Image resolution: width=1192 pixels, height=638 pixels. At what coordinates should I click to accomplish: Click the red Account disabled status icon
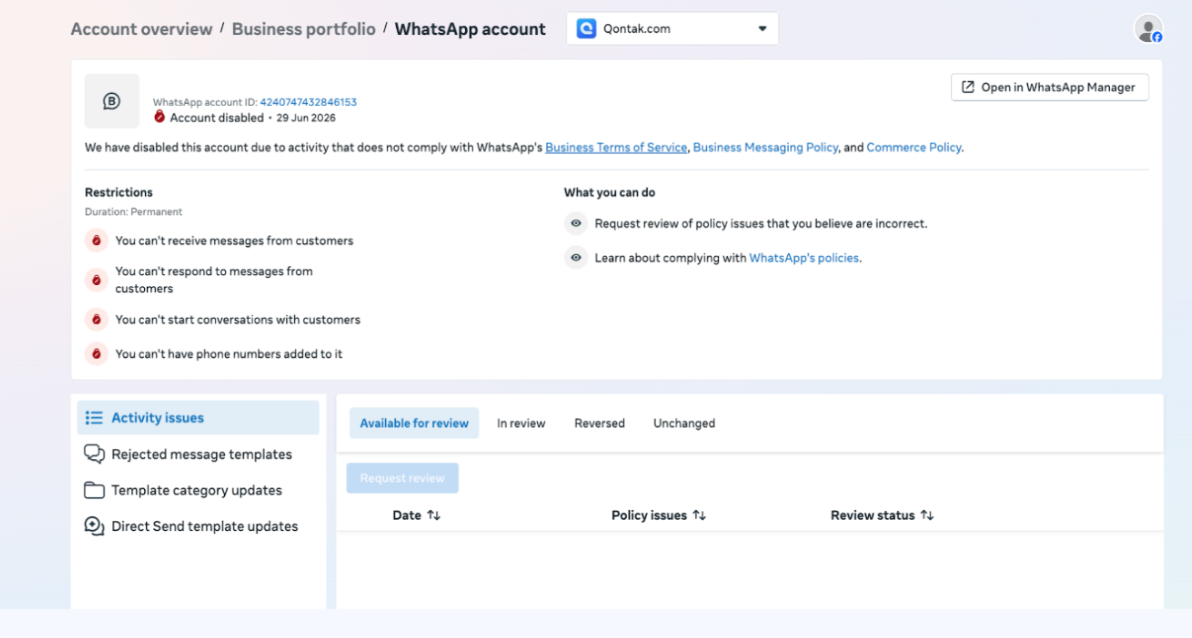coord(159,117)
